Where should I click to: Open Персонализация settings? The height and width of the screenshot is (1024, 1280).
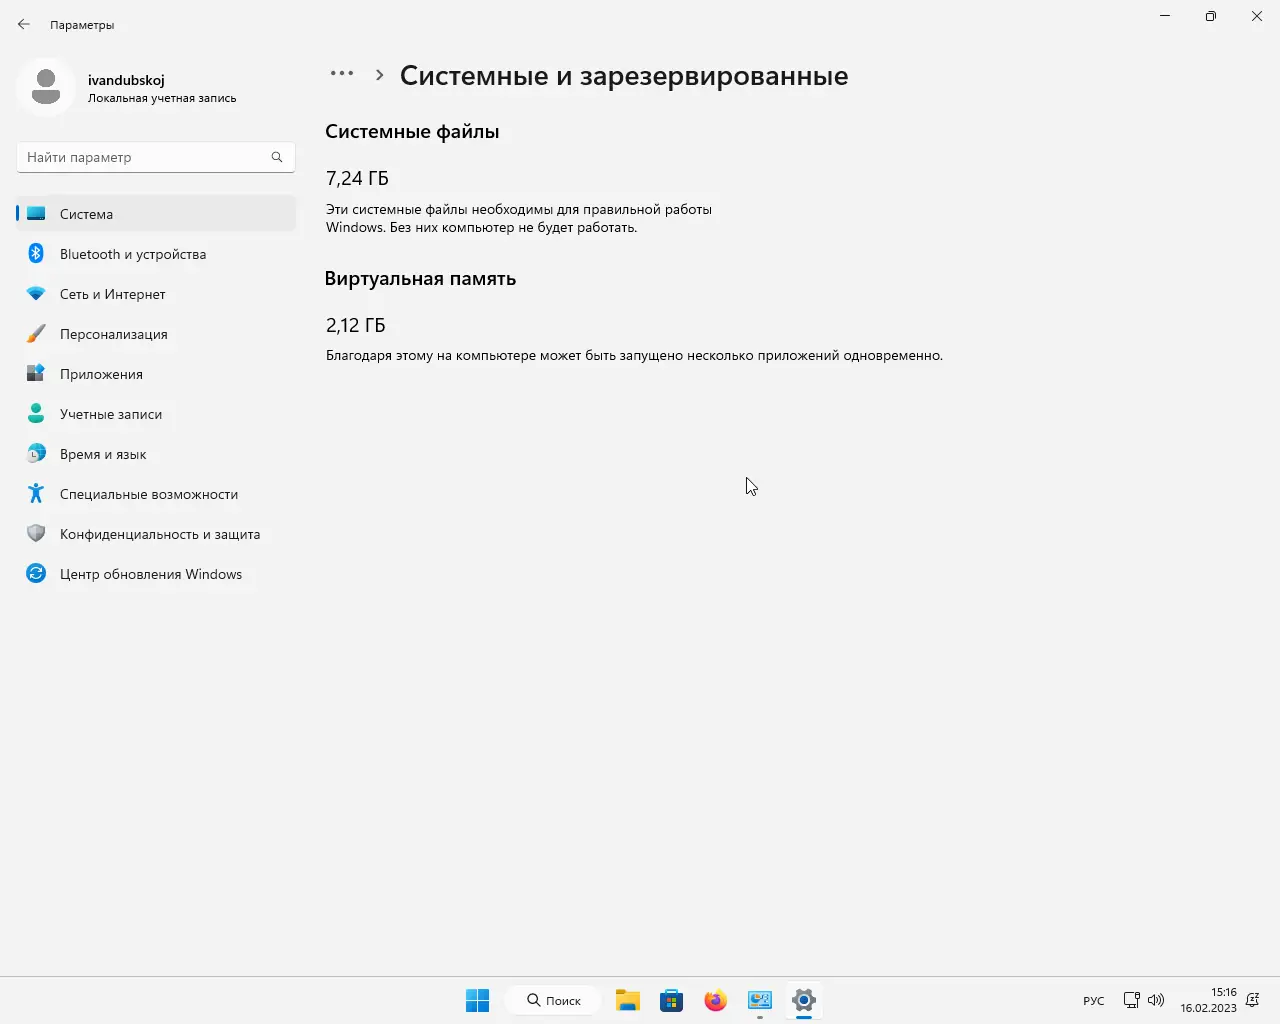pyautogui.click(x=114, y=334)
